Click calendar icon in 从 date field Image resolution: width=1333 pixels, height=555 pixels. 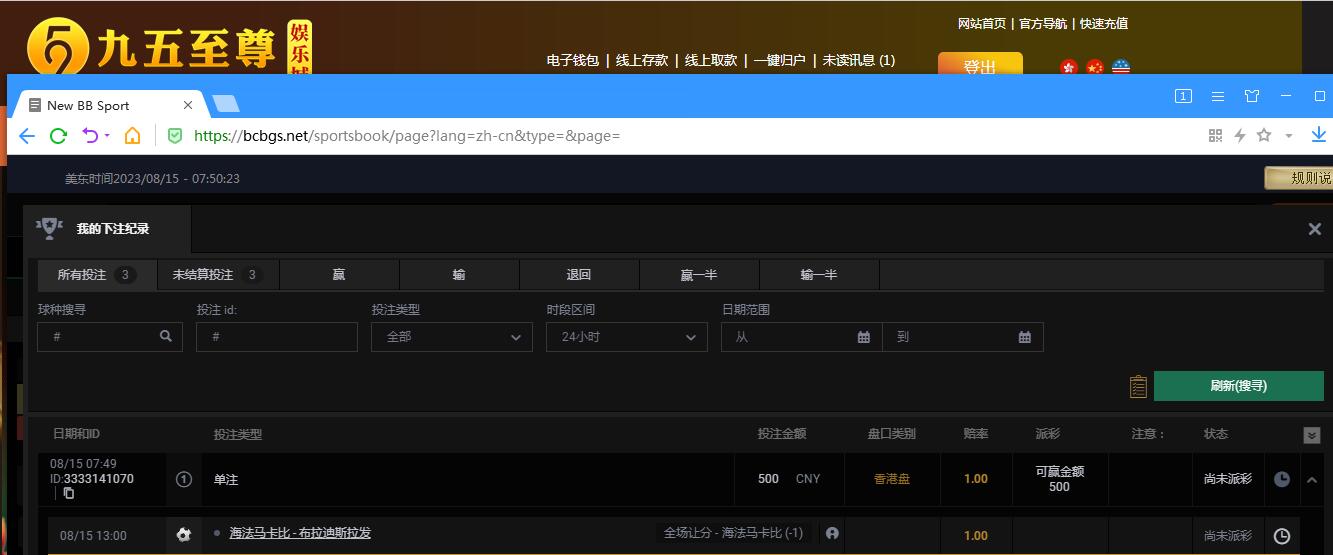864,337
